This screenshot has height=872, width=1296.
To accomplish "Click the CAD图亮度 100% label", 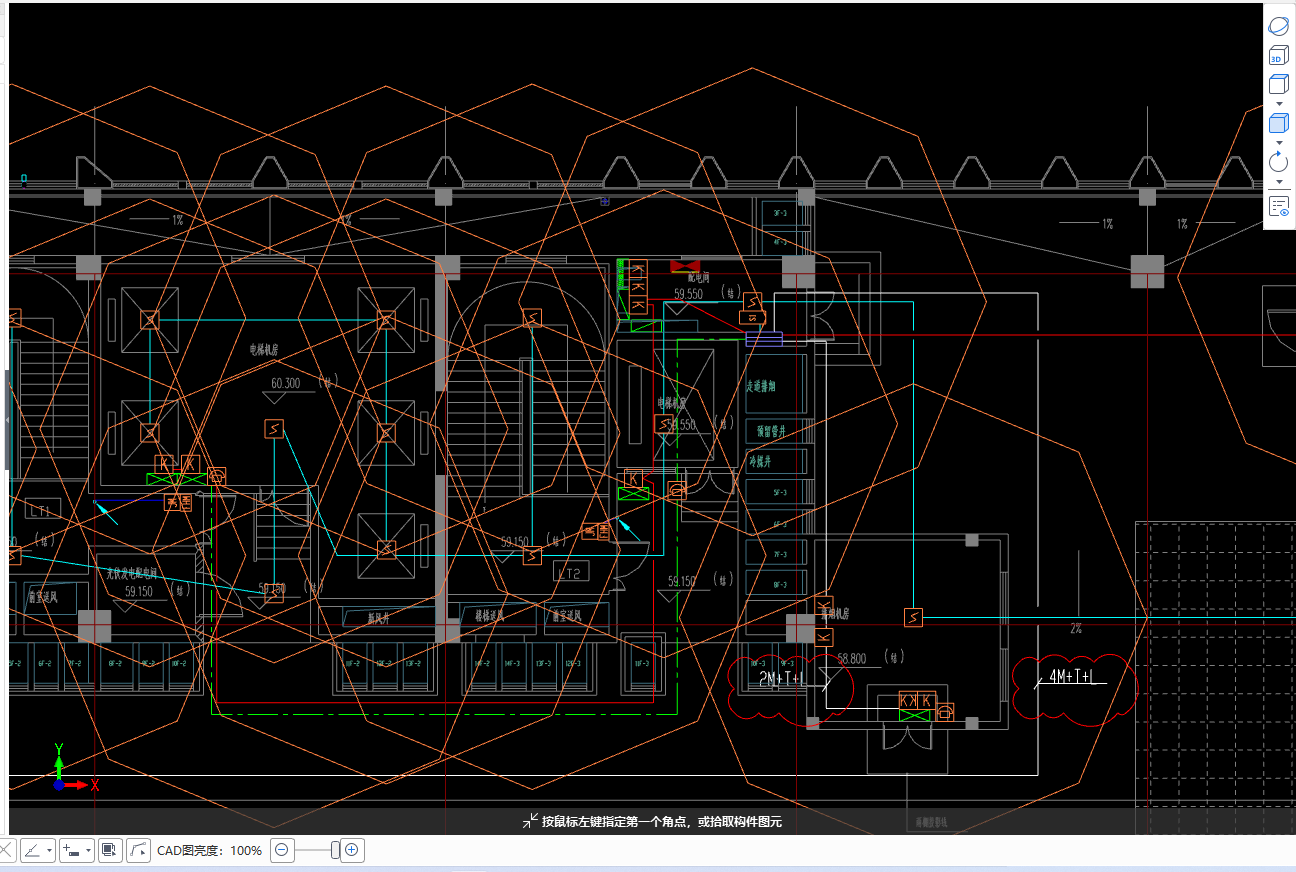I will point(210,851).
